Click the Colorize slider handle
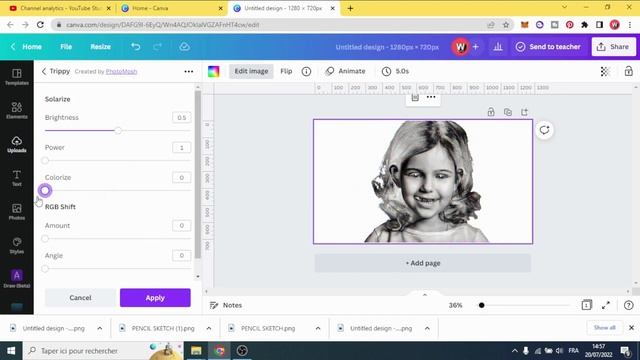This screenshot has width=640, height=360. pos(45,190)
